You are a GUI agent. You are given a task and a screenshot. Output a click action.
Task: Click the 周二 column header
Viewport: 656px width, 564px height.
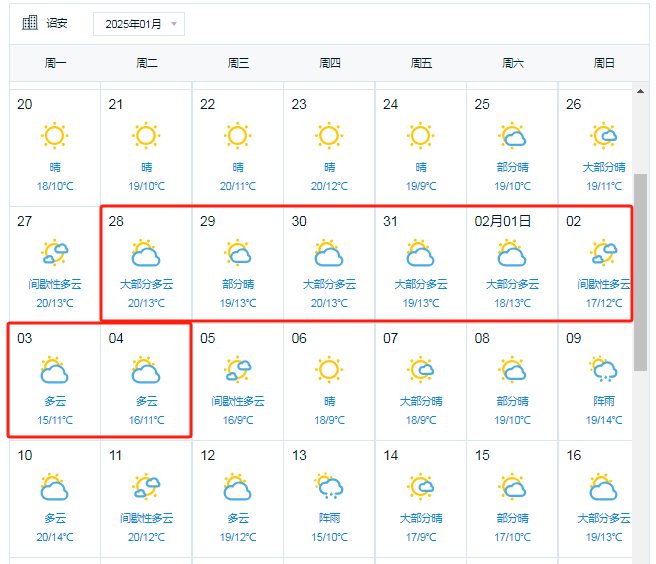(147, 63)
